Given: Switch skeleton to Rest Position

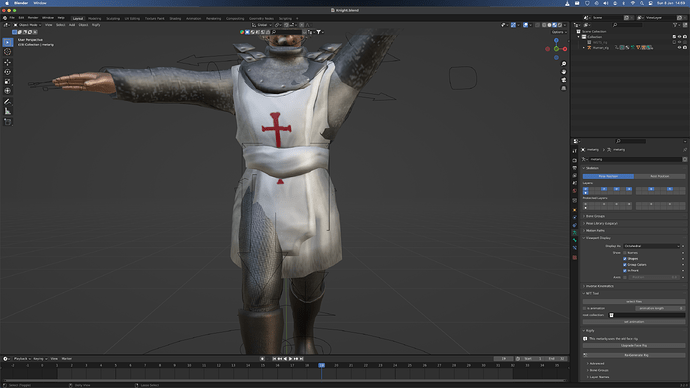Looking at the screenshot, I should (659, 176).
